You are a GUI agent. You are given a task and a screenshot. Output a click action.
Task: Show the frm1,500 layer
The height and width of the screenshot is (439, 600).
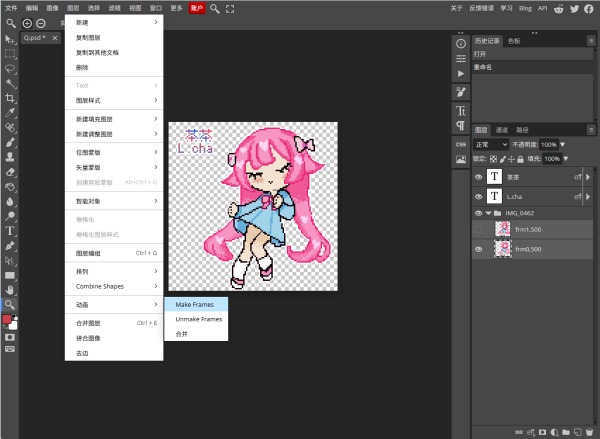(478, 229)
